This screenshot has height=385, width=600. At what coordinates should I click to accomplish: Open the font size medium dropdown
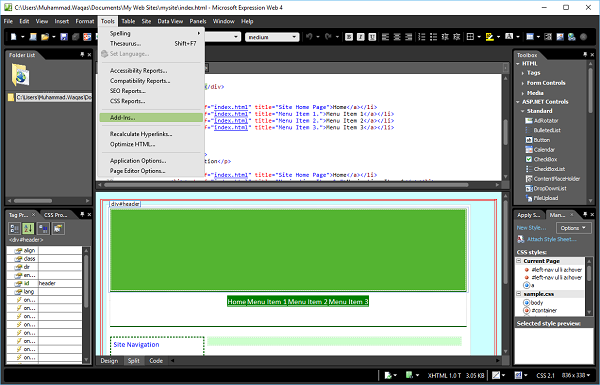(272, 37)
